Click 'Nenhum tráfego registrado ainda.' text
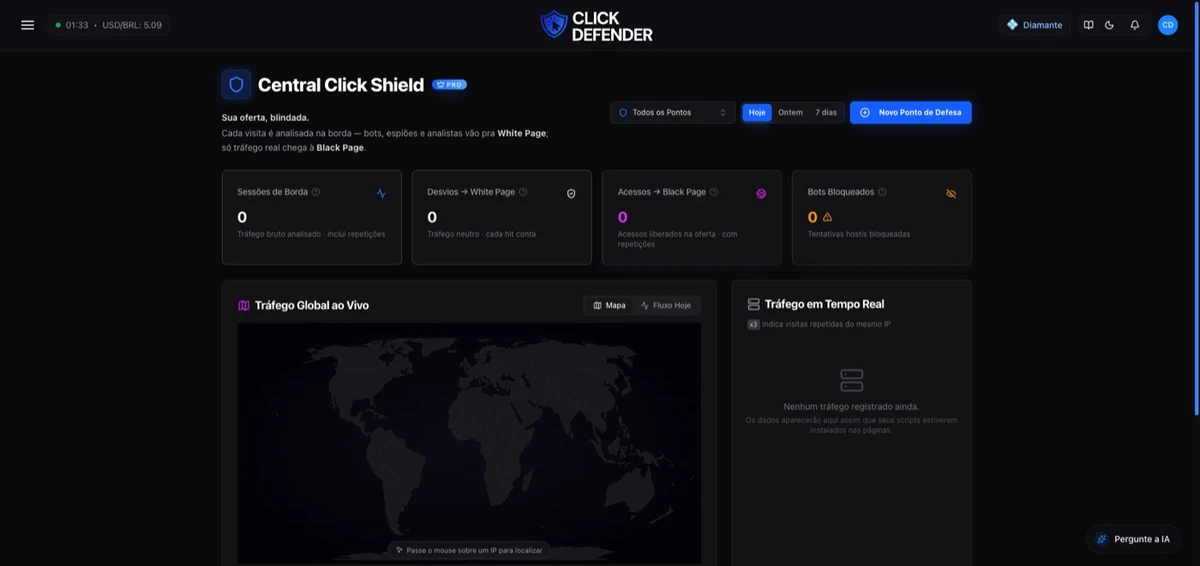The width and height of the screenshot is (1200, 566). point(851,407)
